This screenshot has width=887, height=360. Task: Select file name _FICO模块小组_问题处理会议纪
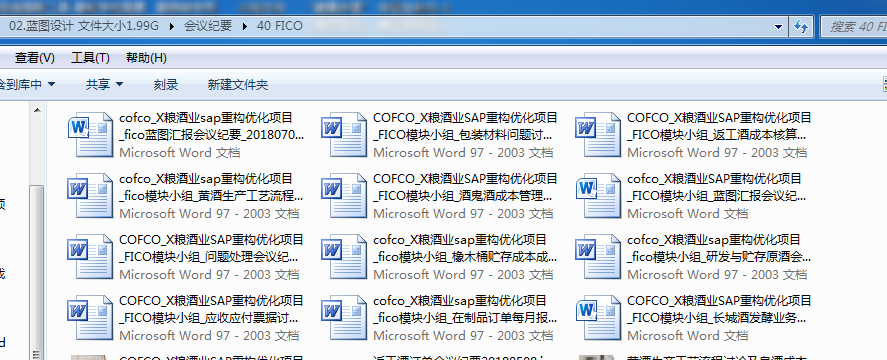pos(209,257)
